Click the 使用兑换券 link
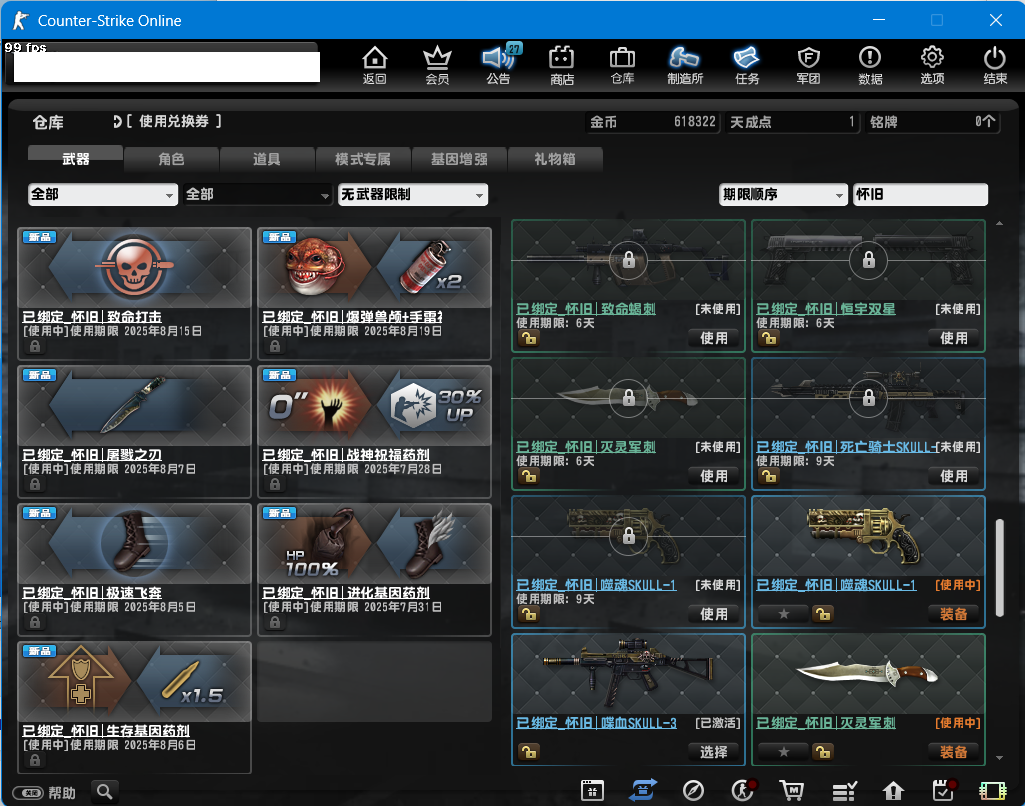 tap(173, 121)
